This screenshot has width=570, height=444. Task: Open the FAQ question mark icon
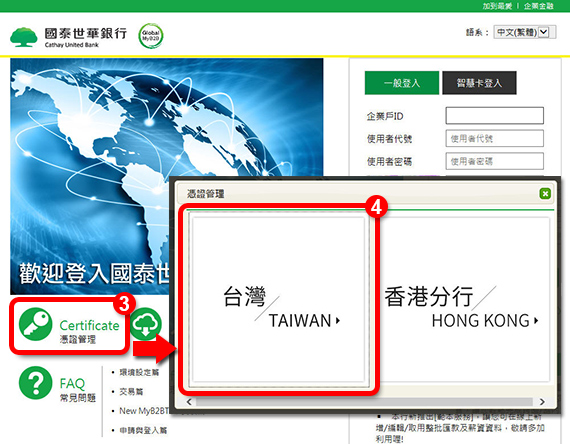(x=35, y=383)
